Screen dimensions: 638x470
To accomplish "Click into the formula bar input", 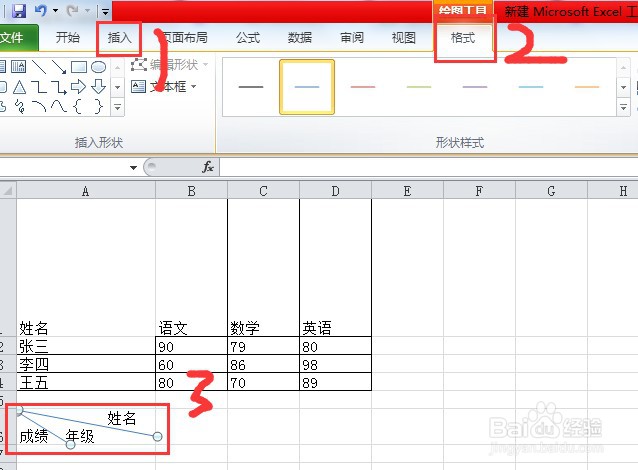I will click(x=429, y=167).
